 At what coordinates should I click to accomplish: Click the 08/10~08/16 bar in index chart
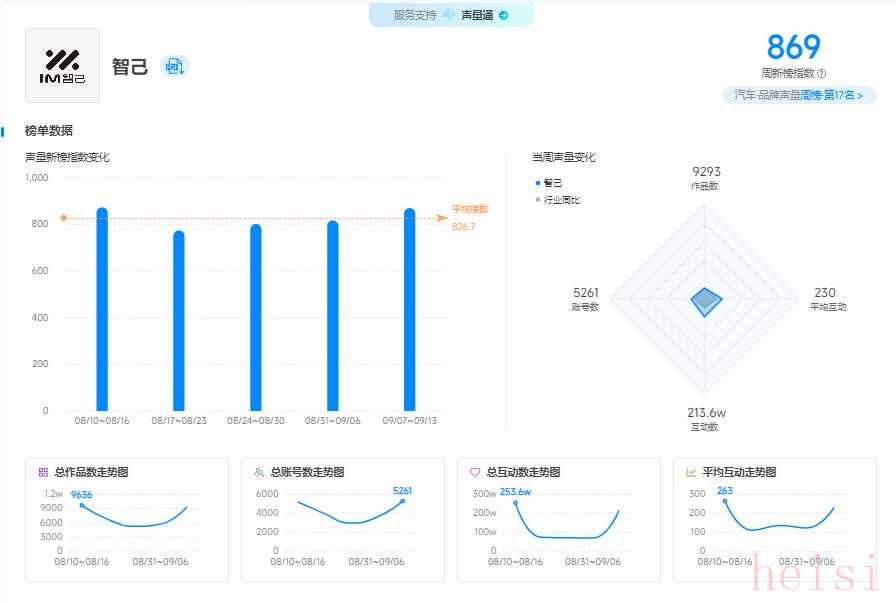tap(102, 310)
